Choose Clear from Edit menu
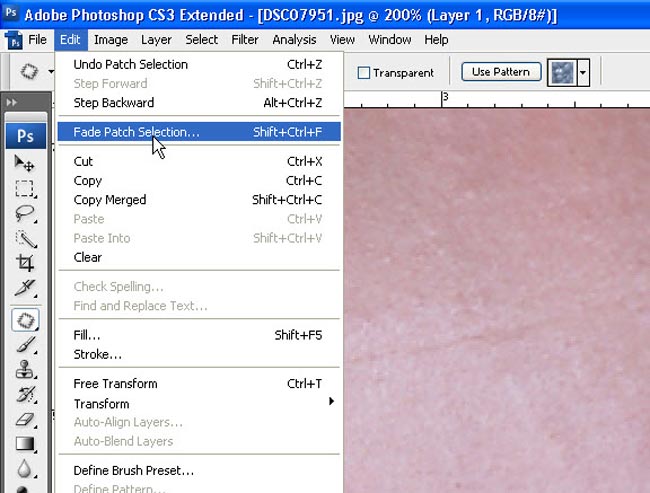 click(x=199, y=257)
